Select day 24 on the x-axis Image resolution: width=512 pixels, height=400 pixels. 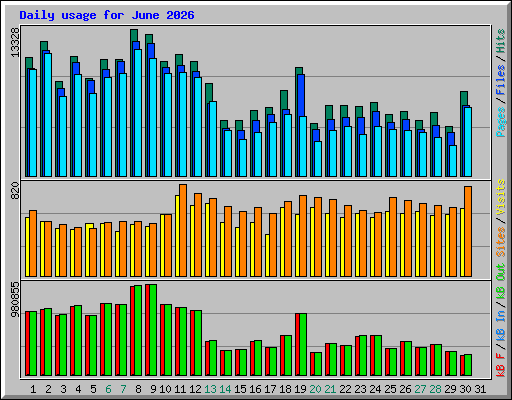[375, 389]
